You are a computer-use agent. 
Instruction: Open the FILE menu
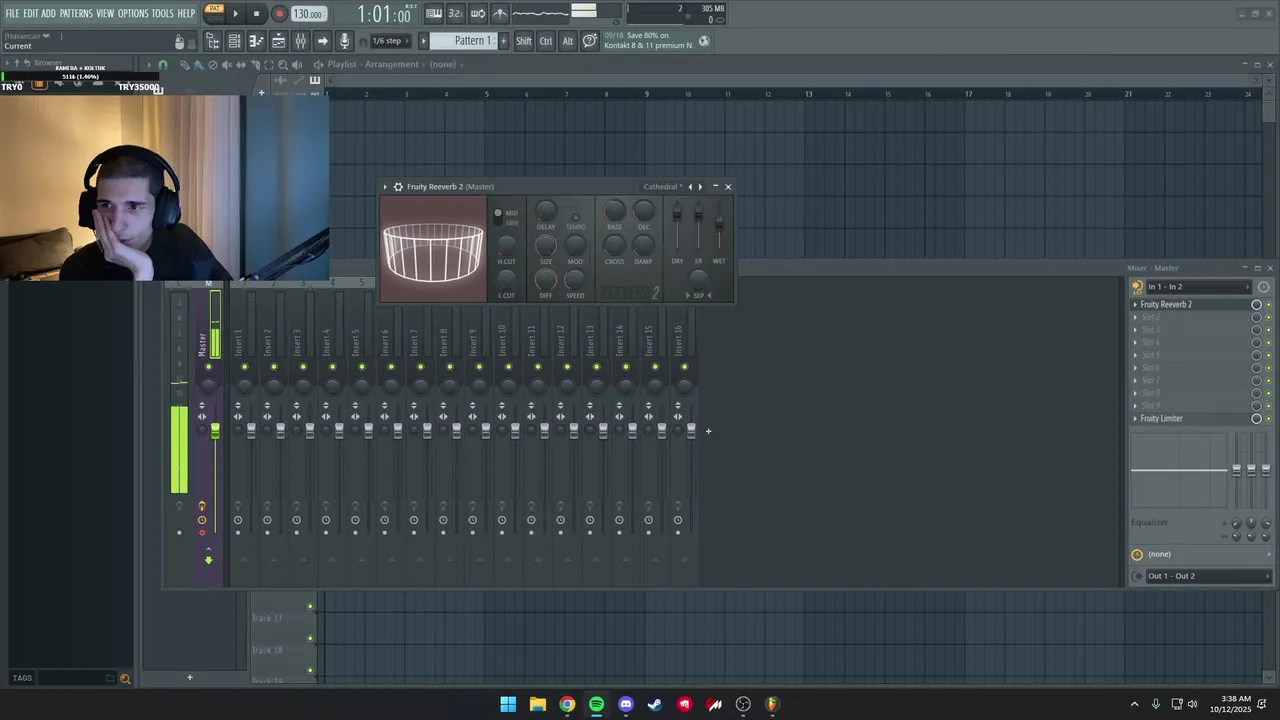coord(12,13)
